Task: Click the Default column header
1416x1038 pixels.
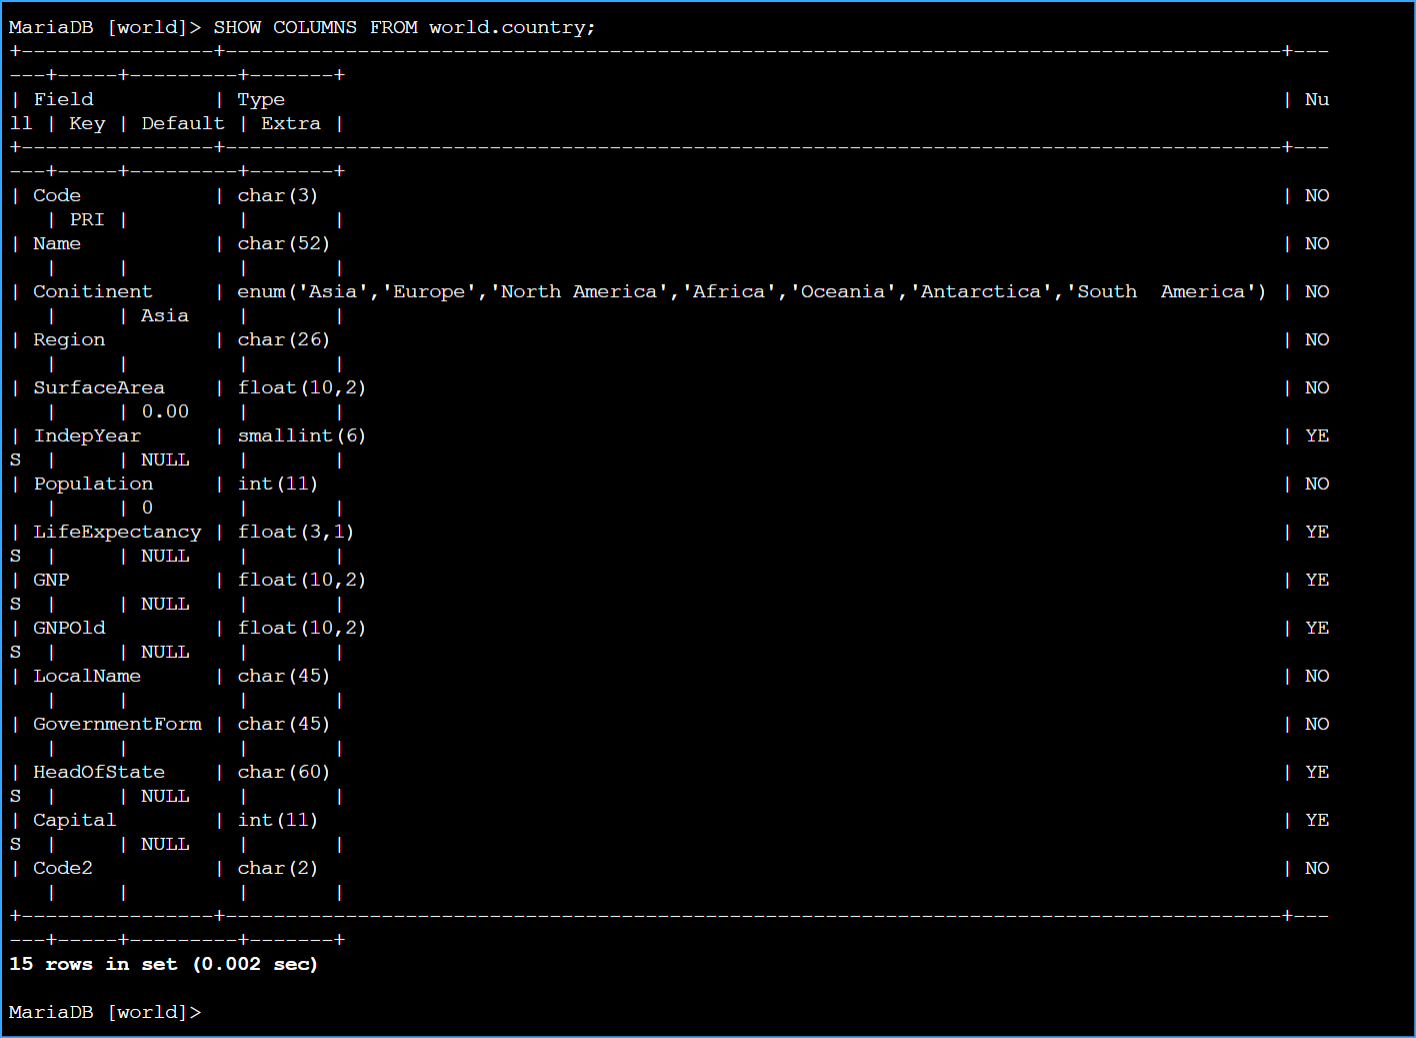Action: pyautogui.click(x=183, y=123)
